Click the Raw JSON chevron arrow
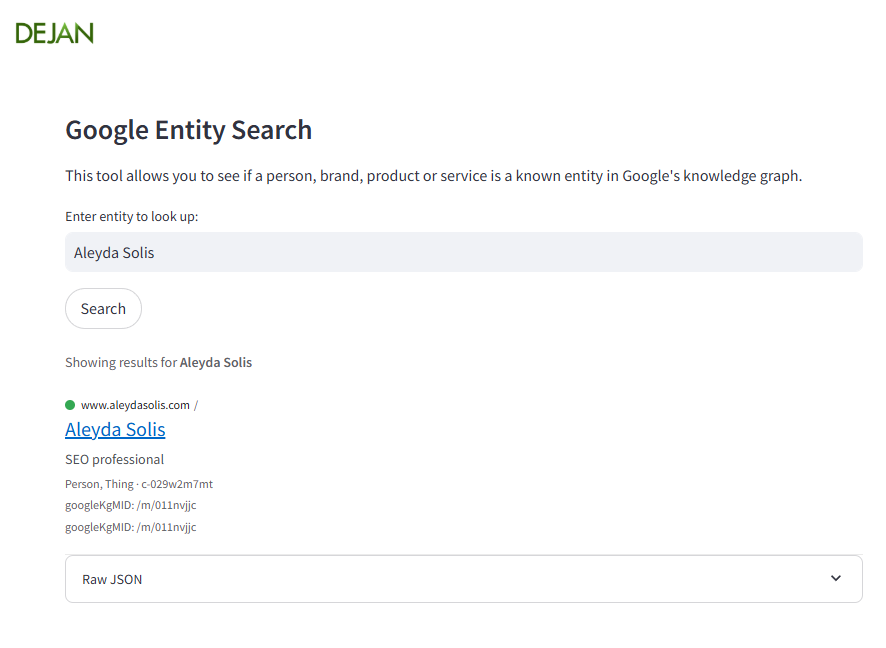Screen dimensions: 886x648 (835, 579)
